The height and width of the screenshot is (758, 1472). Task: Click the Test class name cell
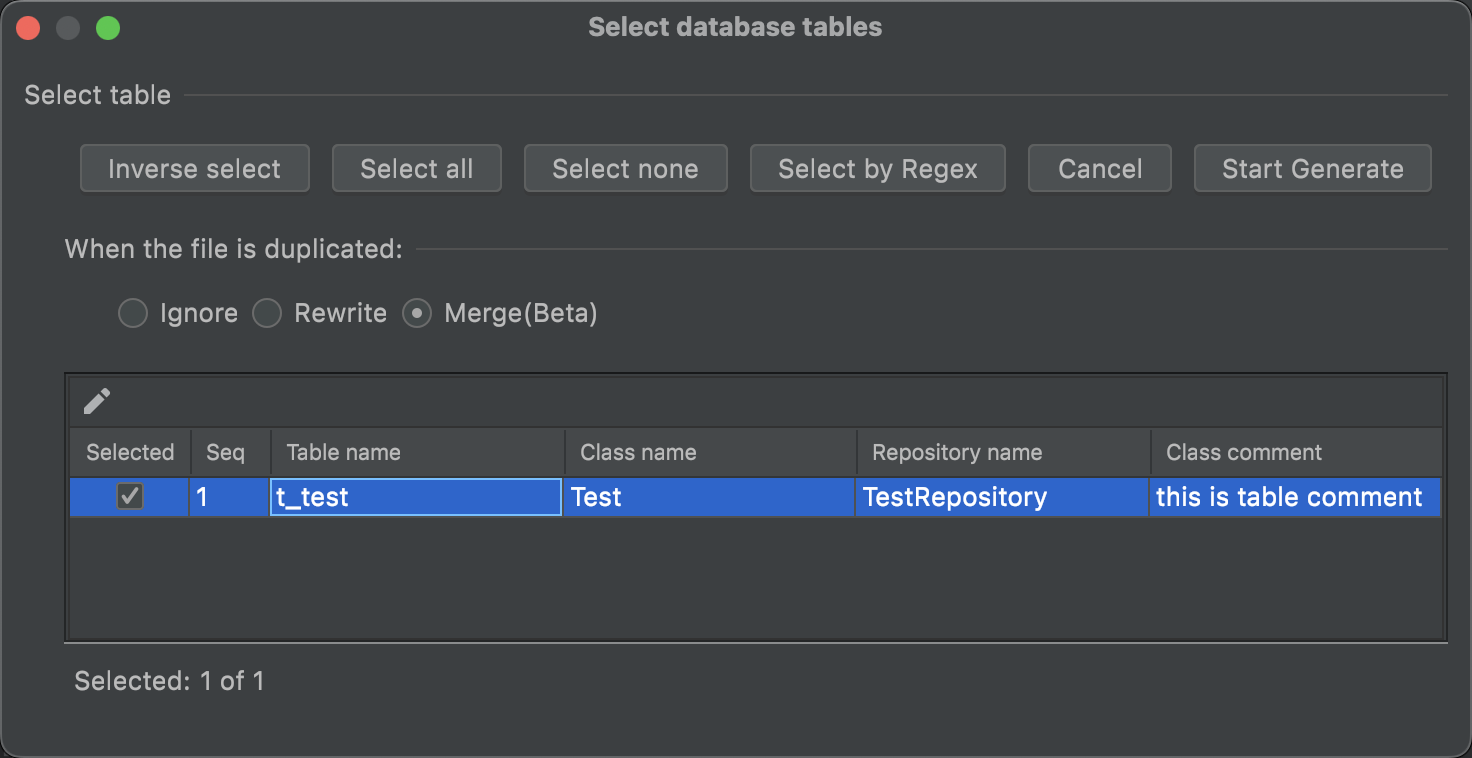tap(709, 497)
